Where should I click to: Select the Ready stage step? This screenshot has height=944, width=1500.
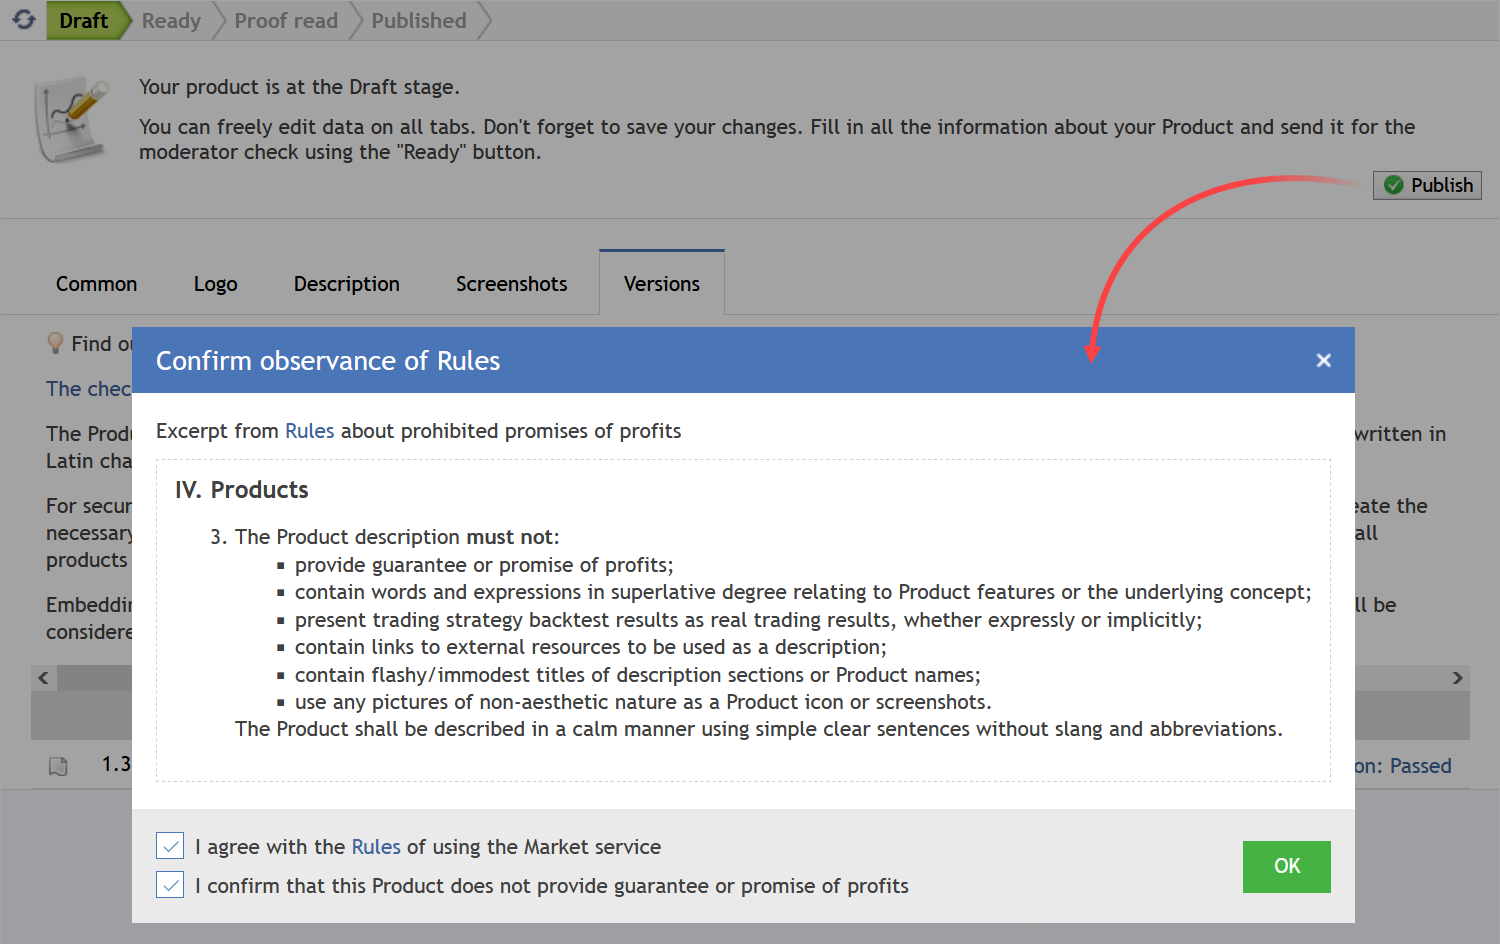point(171,21)
